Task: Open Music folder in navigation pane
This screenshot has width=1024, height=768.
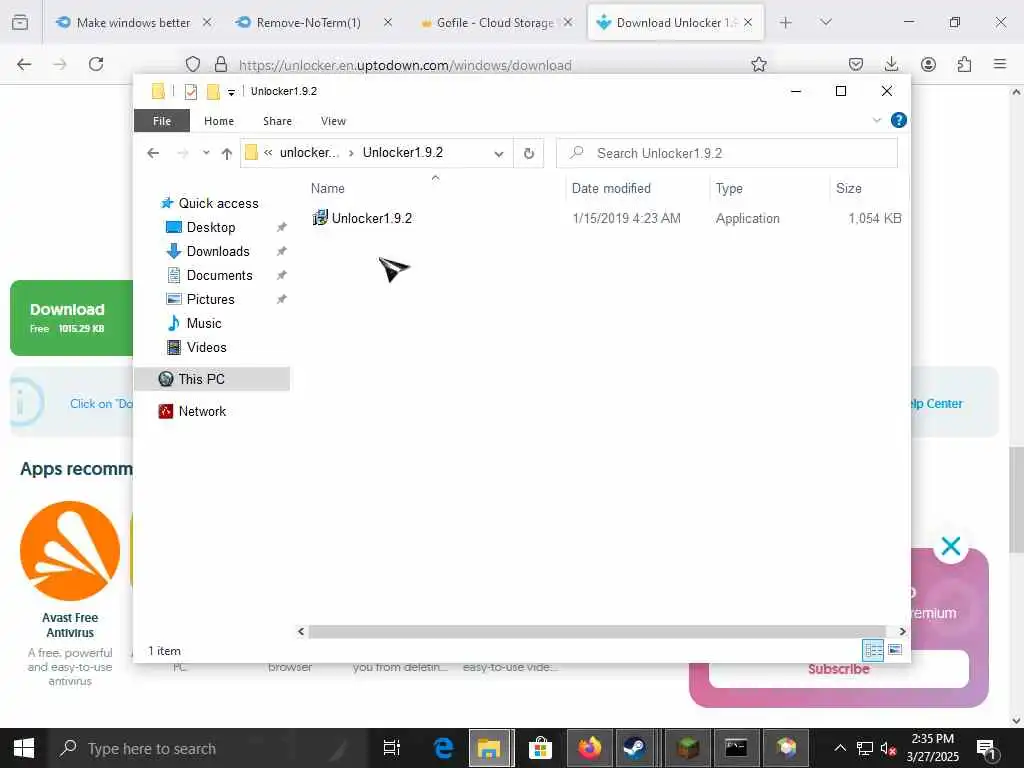Action: (203, 323)
